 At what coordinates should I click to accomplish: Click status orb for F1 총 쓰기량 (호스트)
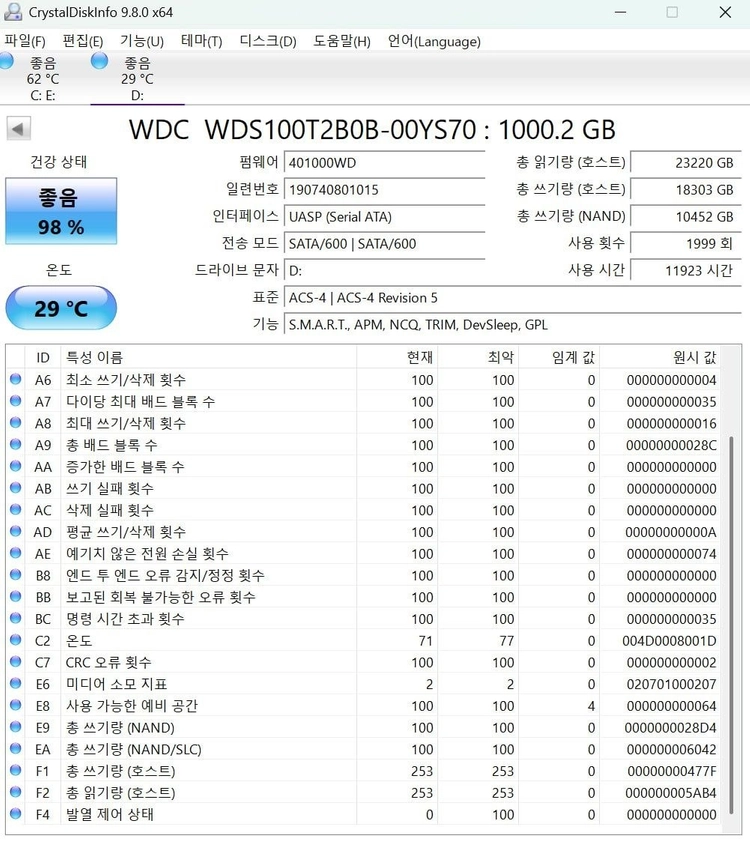tap(16, 770)
